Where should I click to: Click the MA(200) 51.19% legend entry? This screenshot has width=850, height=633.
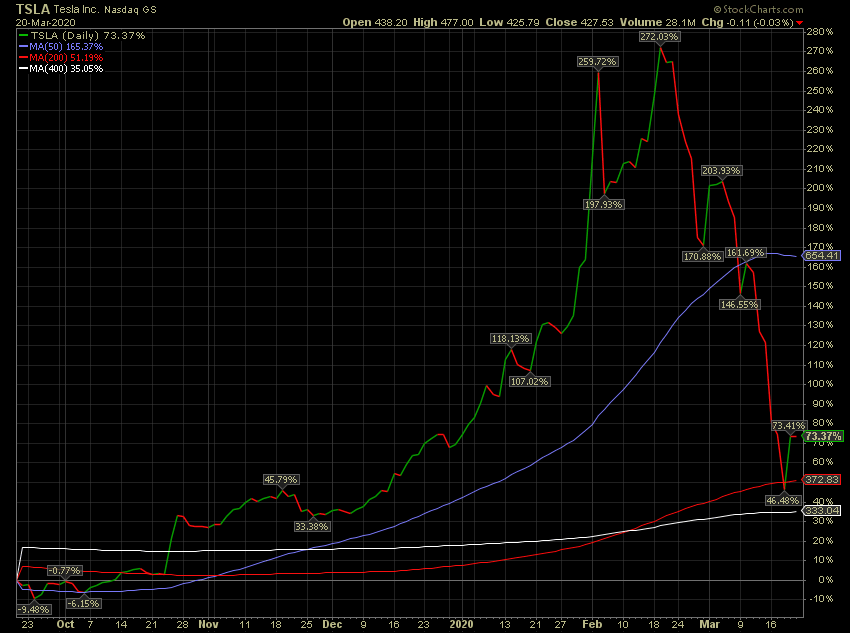pyautogui.click(x=61, y=57)
